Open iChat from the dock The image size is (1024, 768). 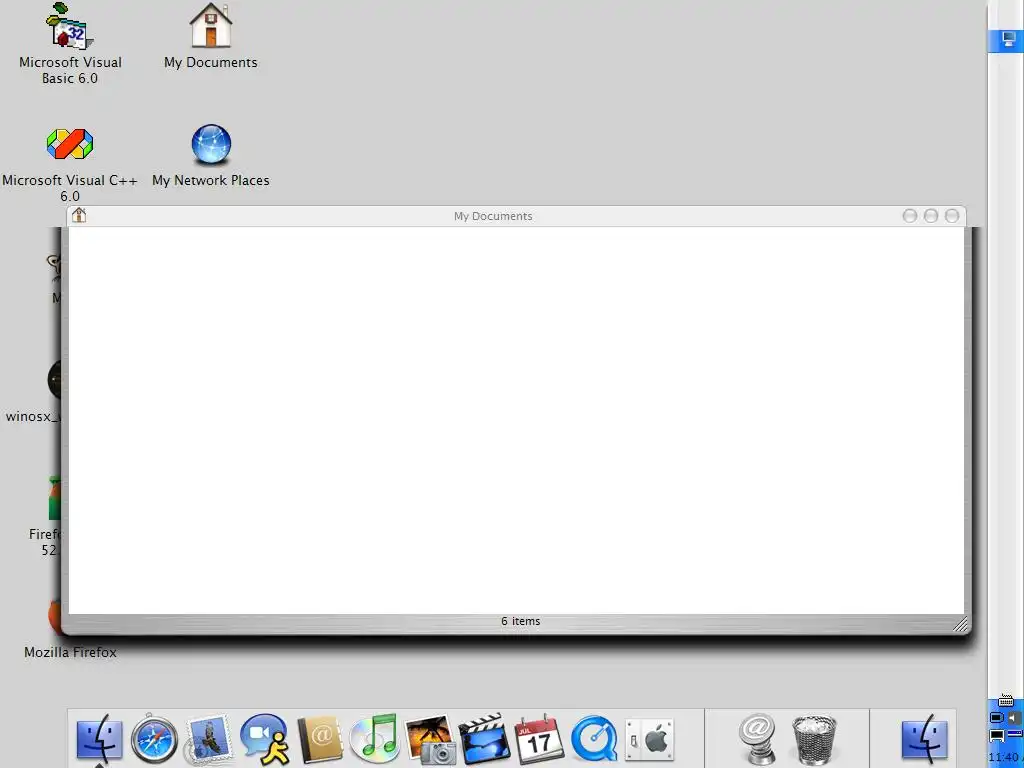coord(264,740)
